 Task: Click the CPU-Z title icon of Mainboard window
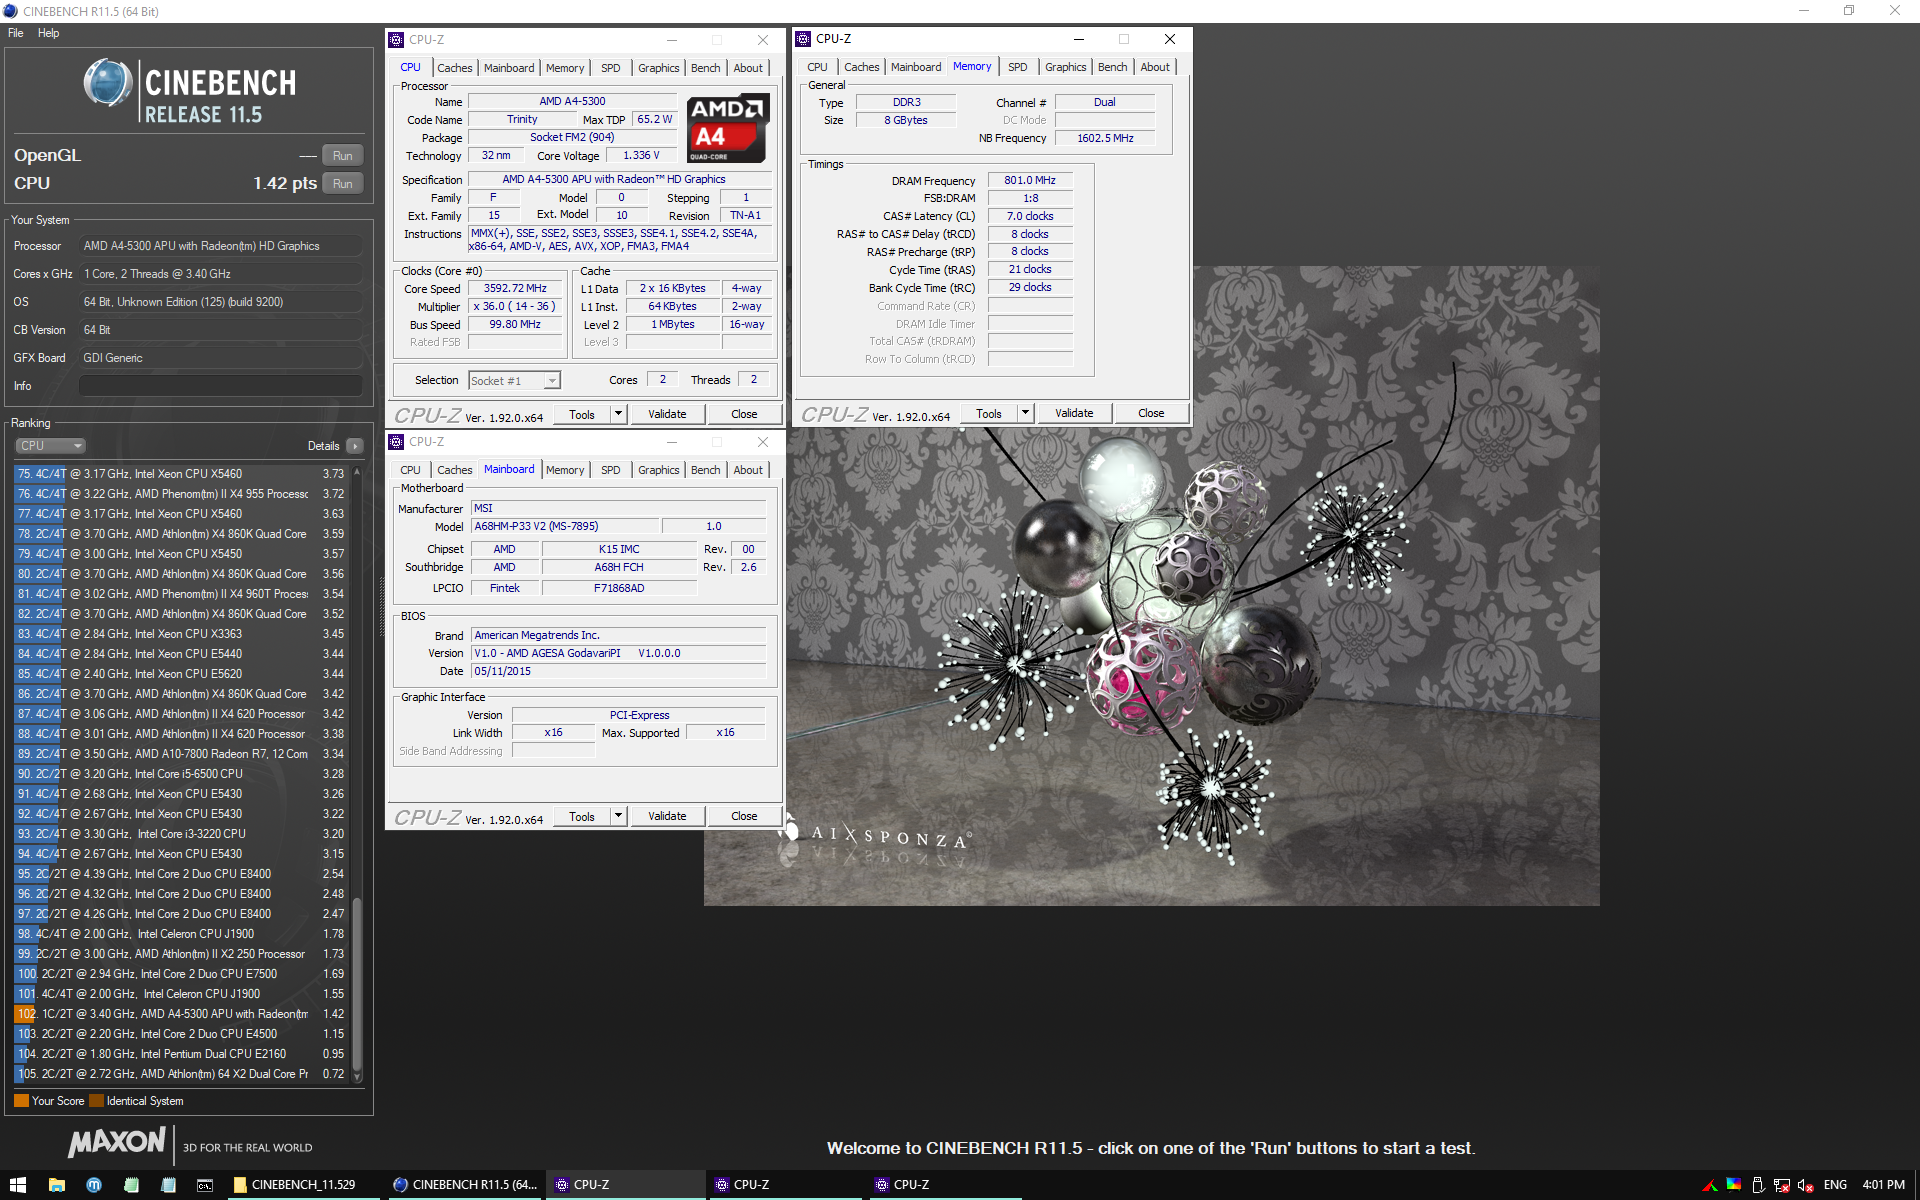click(396, 442)
